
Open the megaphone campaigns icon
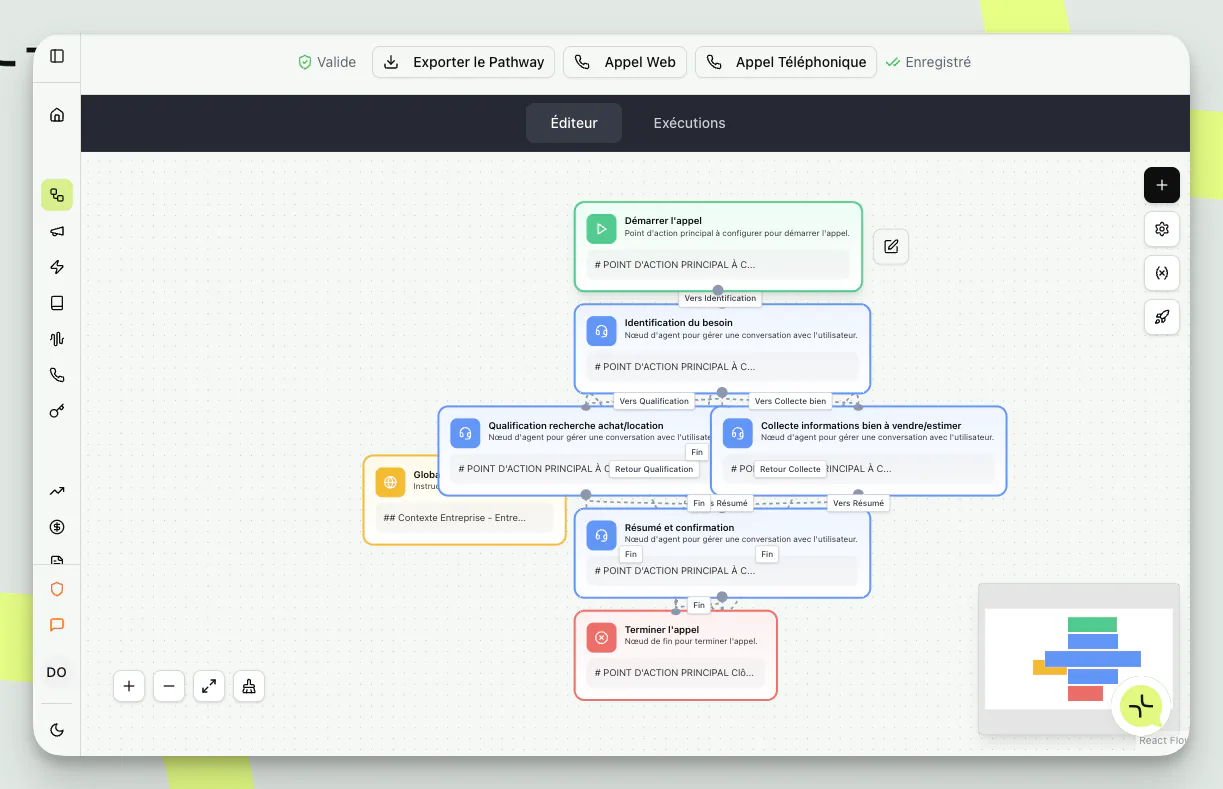click(x=57, y=231)
